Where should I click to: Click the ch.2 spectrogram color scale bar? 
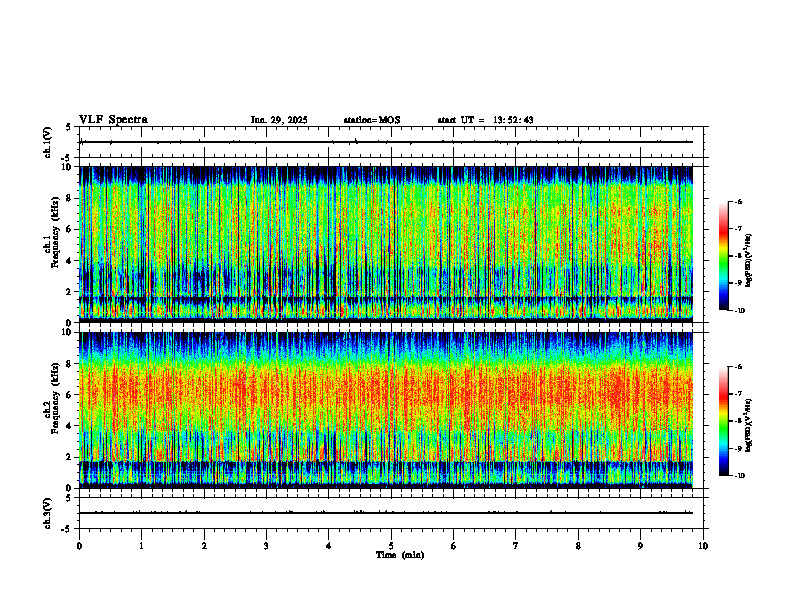click(x=723, y=421)
